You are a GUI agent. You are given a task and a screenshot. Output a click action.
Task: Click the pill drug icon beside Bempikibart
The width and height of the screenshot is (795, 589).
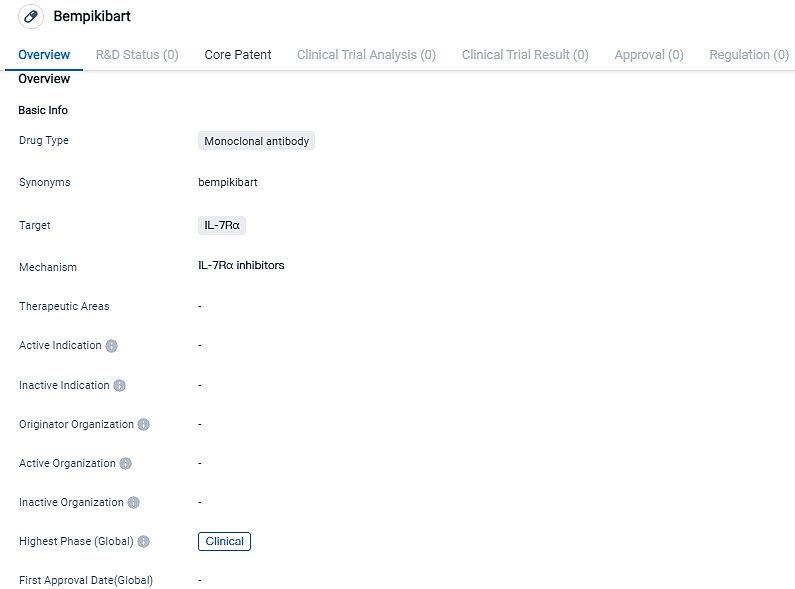(x=31, y=16)
